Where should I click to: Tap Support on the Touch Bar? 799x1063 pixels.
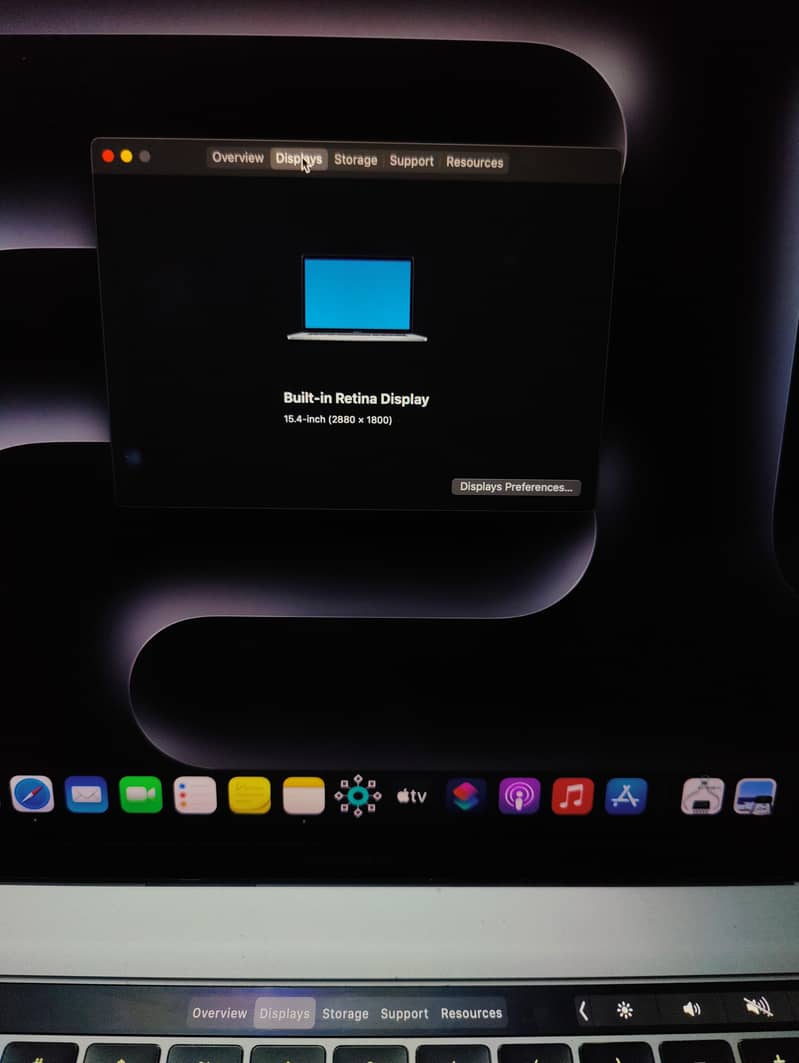pyautogui.click(x=405, y=1014)
